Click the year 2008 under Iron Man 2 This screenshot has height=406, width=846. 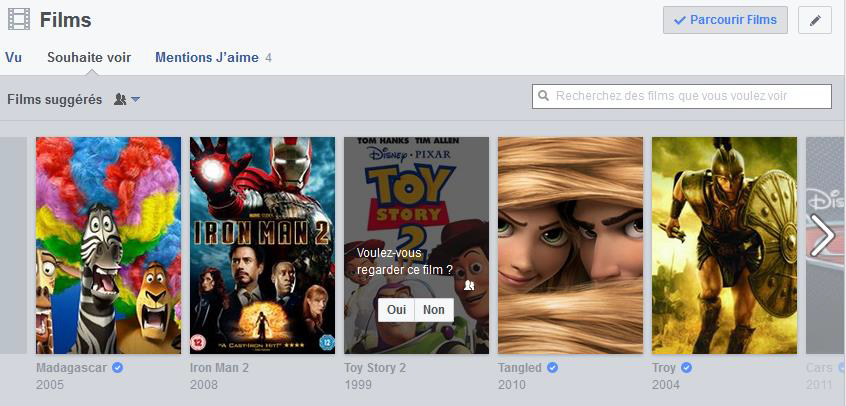click(x=204, y=385)
